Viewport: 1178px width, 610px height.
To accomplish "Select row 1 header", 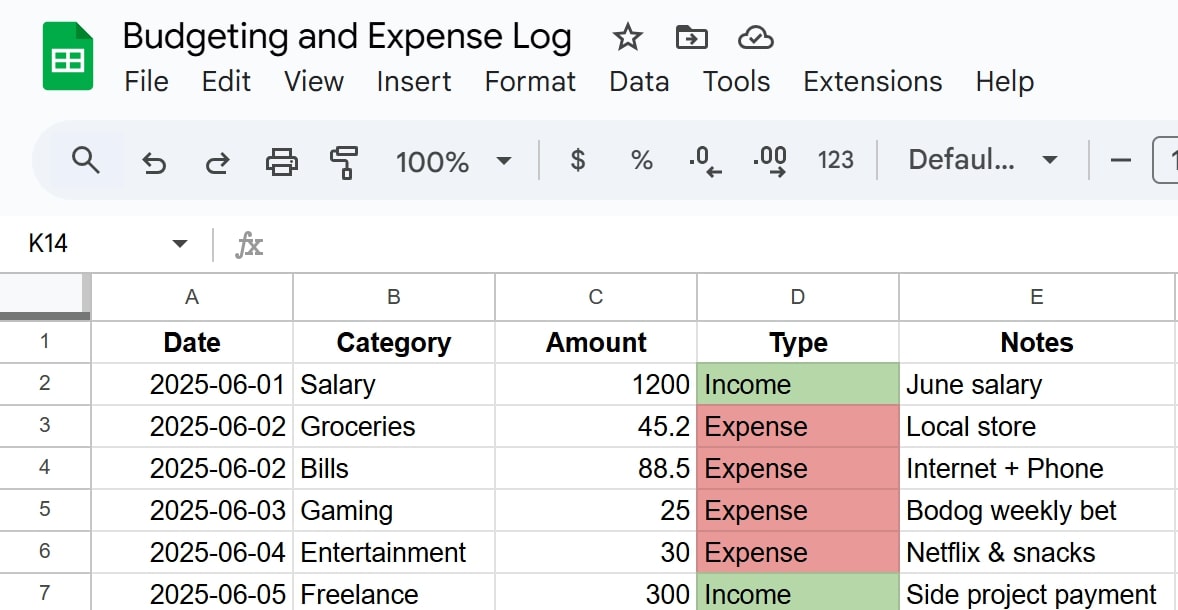I will pos(45,342).
